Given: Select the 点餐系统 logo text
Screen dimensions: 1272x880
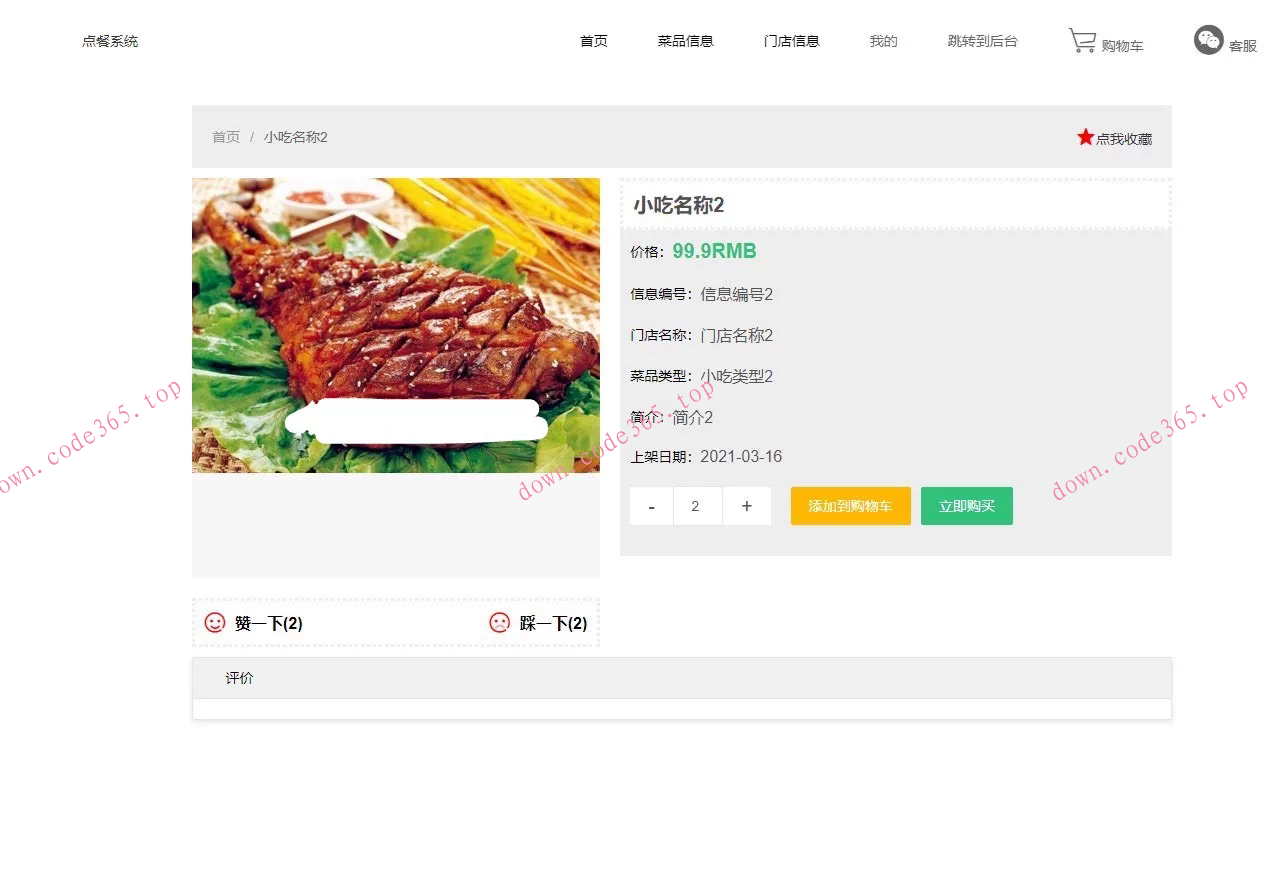Looking at the screenshot, I should coord(109,41).
